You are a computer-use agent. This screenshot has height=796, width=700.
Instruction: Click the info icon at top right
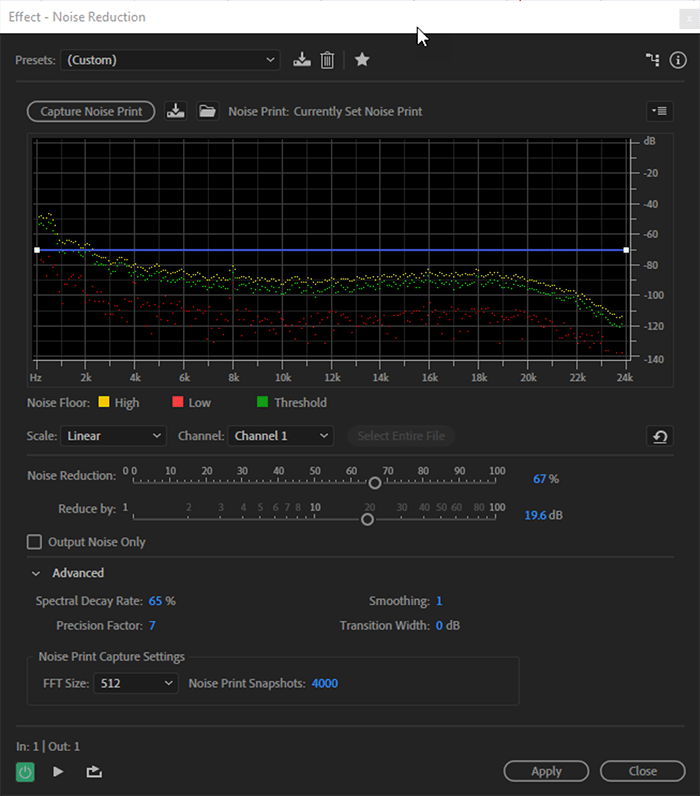tap(680, 60)
